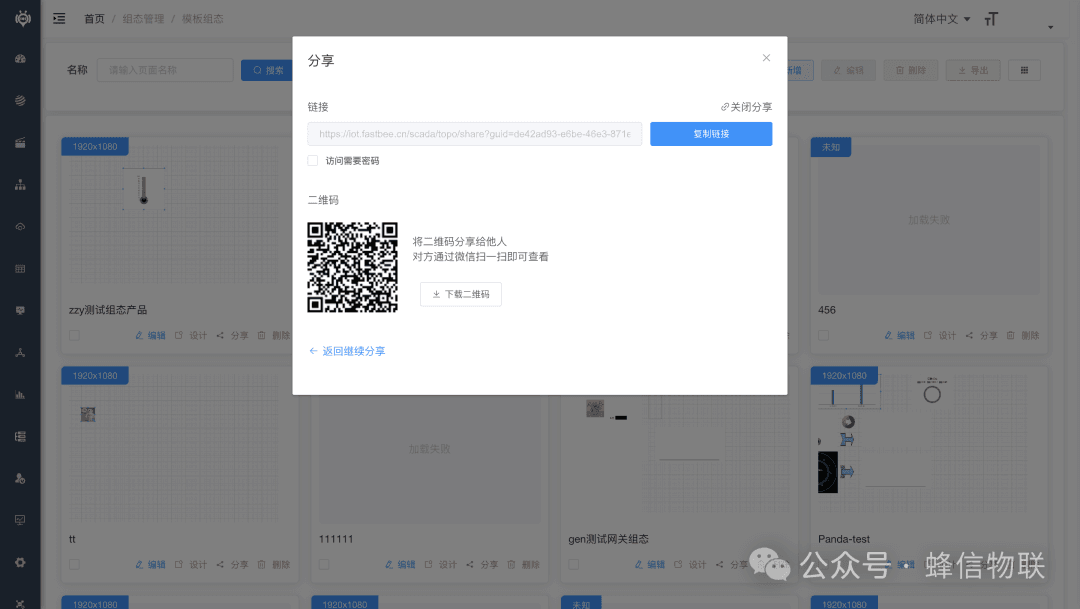This screenshot has height=609, width=1080.
Task: Click the 删除 button in the top toolbar
Action: click(911, 70)
